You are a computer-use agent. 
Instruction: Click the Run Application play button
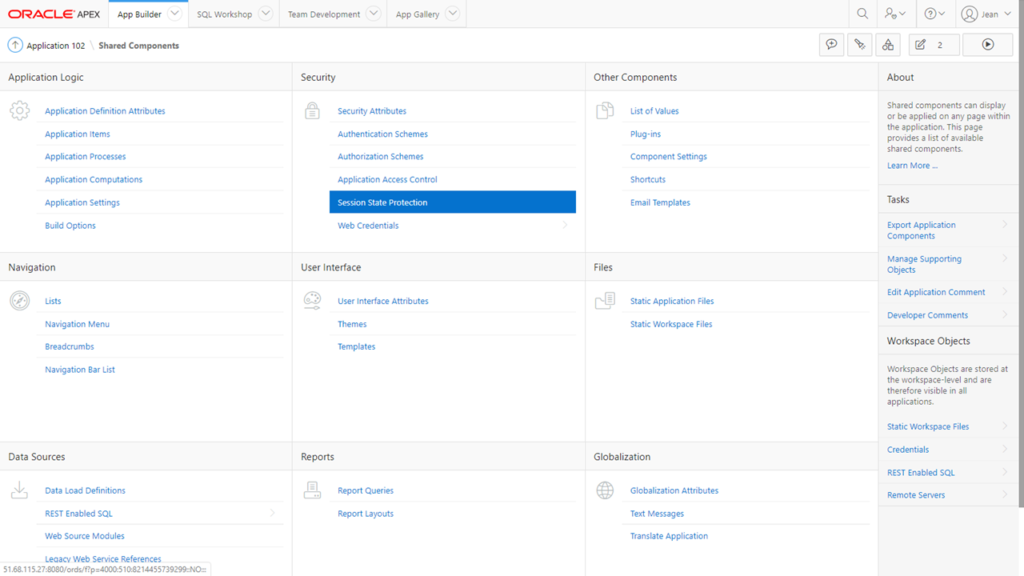[x=987, y=44]
